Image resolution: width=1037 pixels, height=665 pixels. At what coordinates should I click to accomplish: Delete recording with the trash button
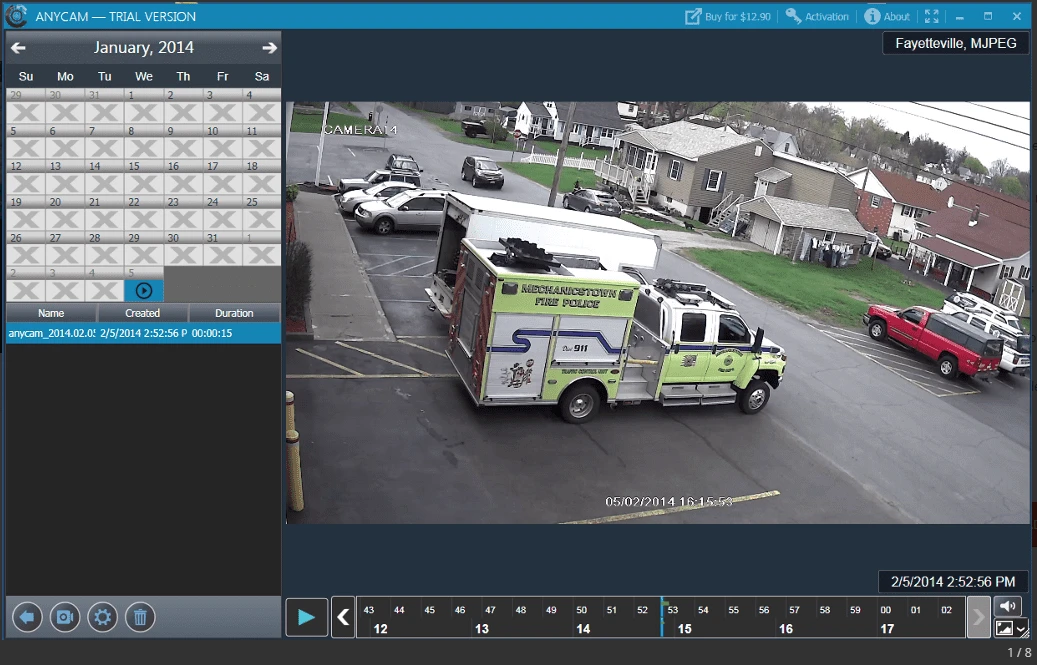click(x=140, y=617)
